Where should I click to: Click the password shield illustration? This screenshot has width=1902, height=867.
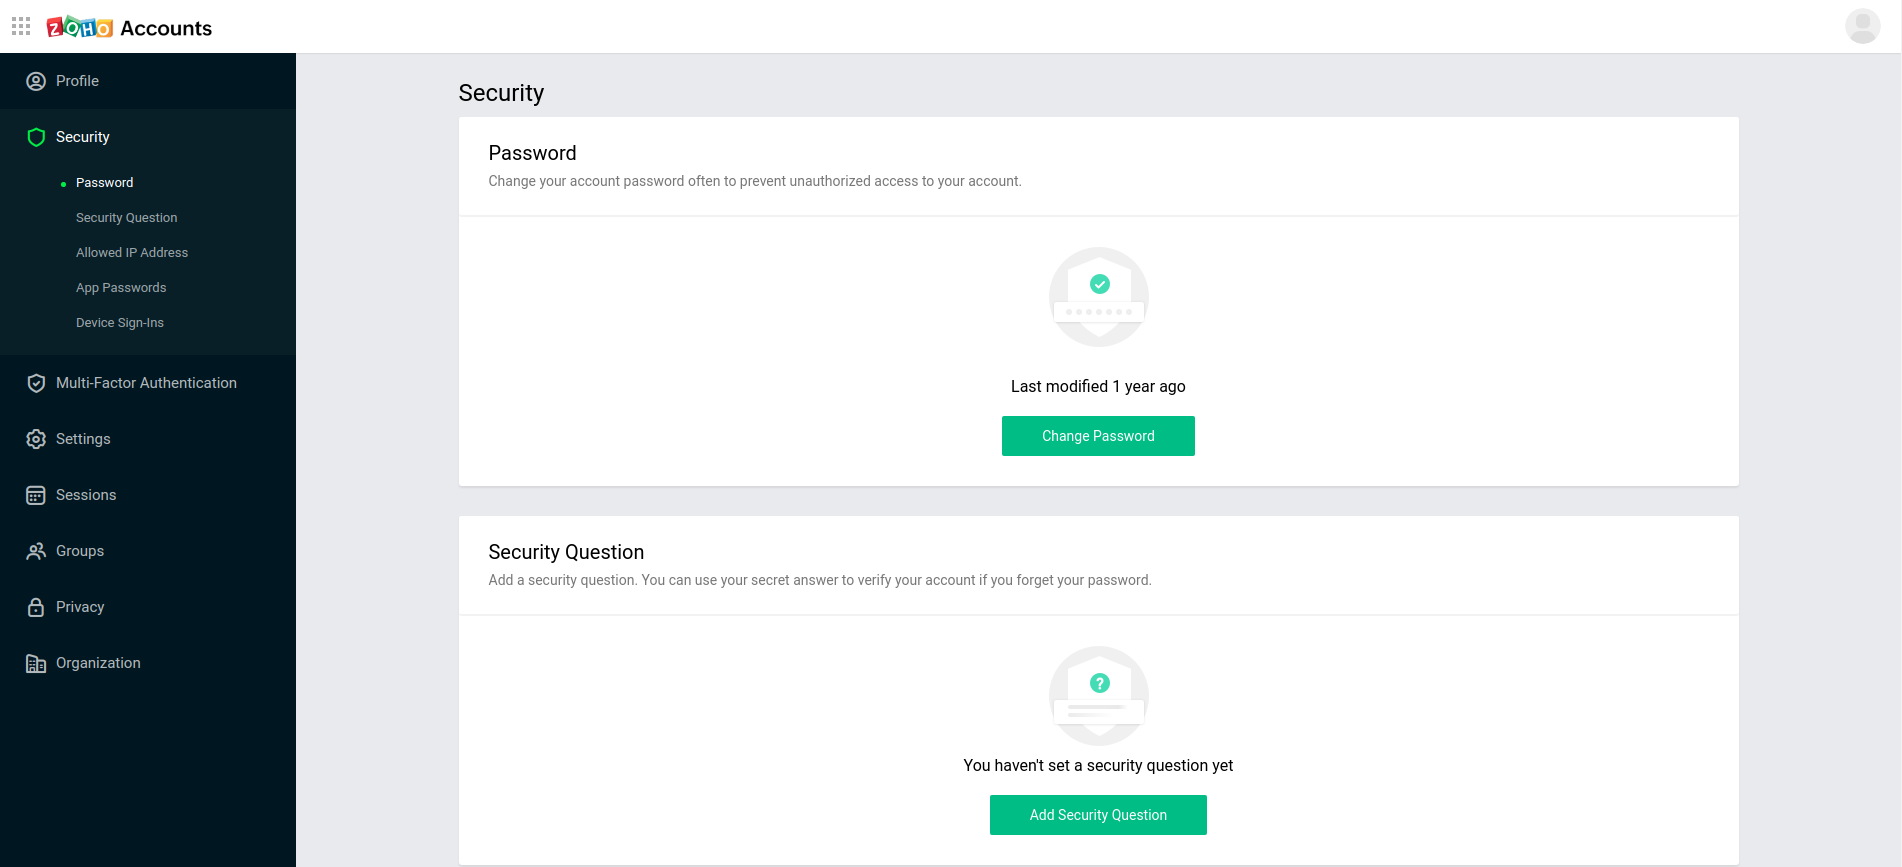pos(1098,297)
